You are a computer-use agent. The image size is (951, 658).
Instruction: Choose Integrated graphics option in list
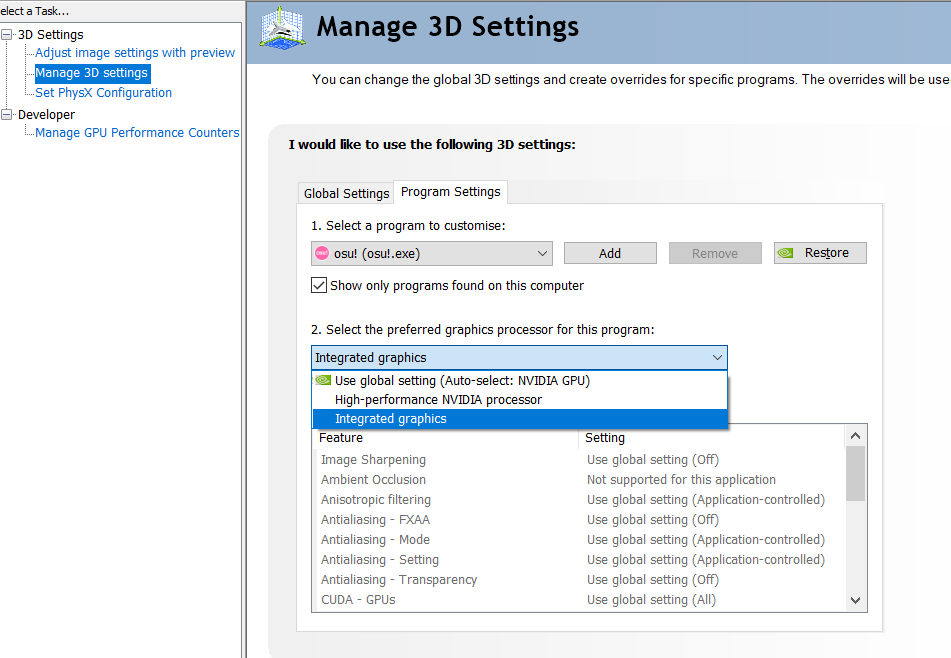(520, 419)
